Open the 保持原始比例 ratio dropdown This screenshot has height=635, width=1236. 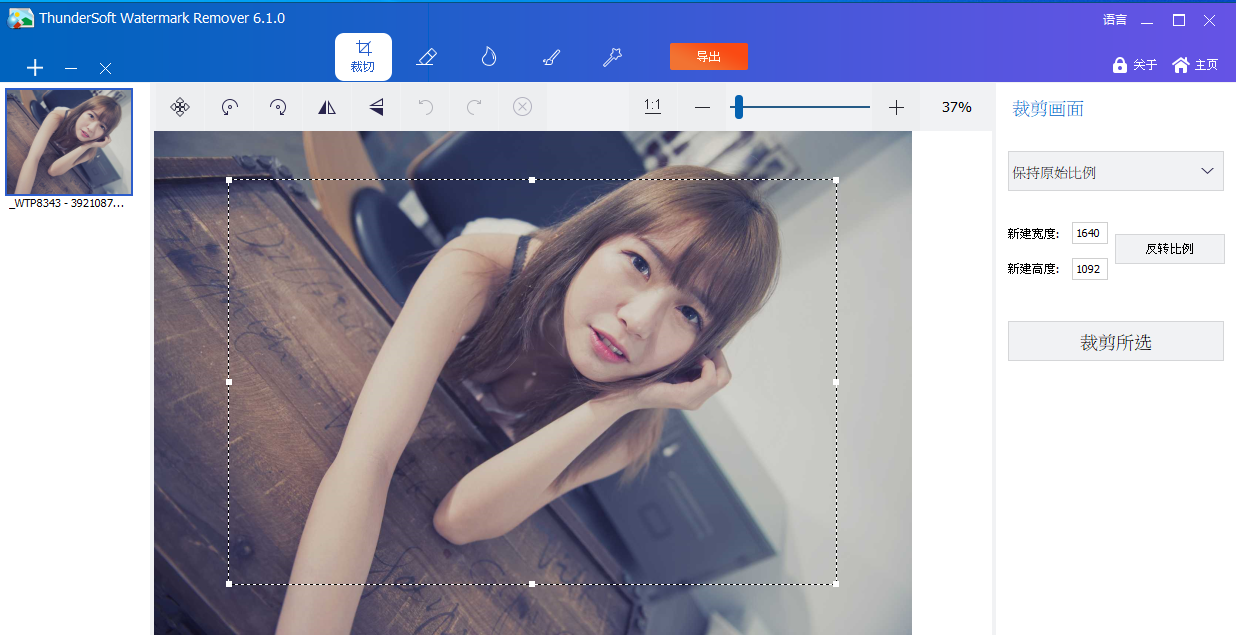(1116, 172)
